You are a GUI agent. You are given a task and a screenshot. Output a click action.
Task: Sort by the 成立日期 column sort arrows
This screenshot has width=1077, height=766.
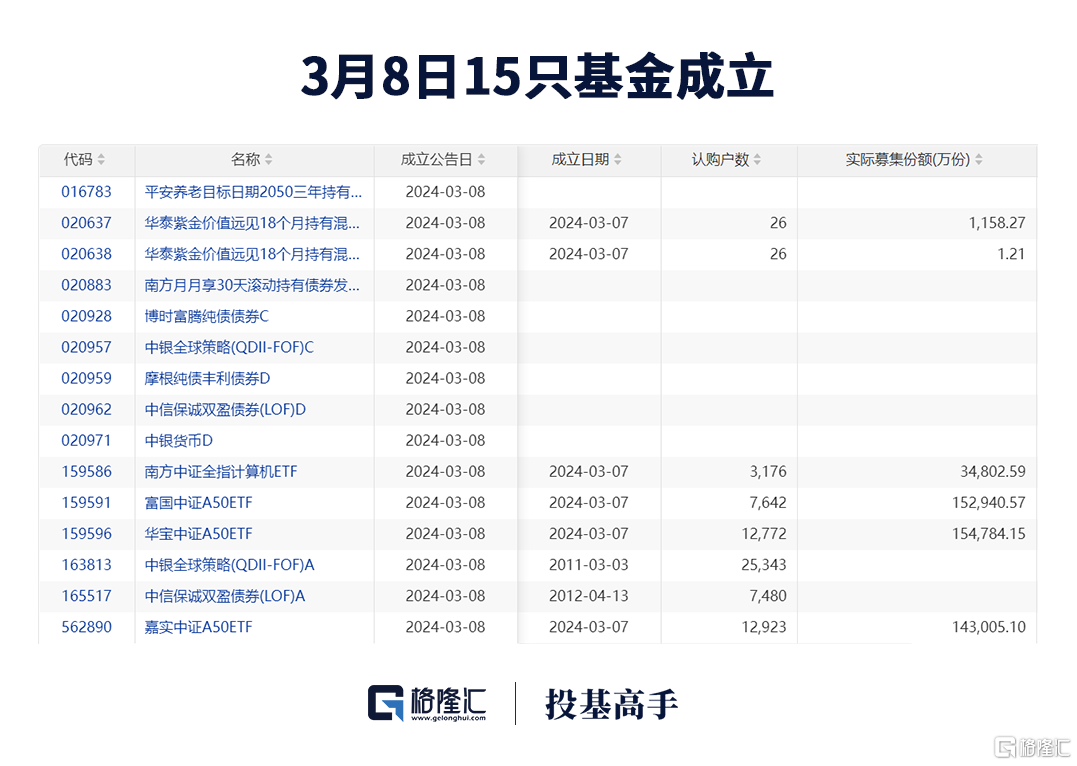617,159
